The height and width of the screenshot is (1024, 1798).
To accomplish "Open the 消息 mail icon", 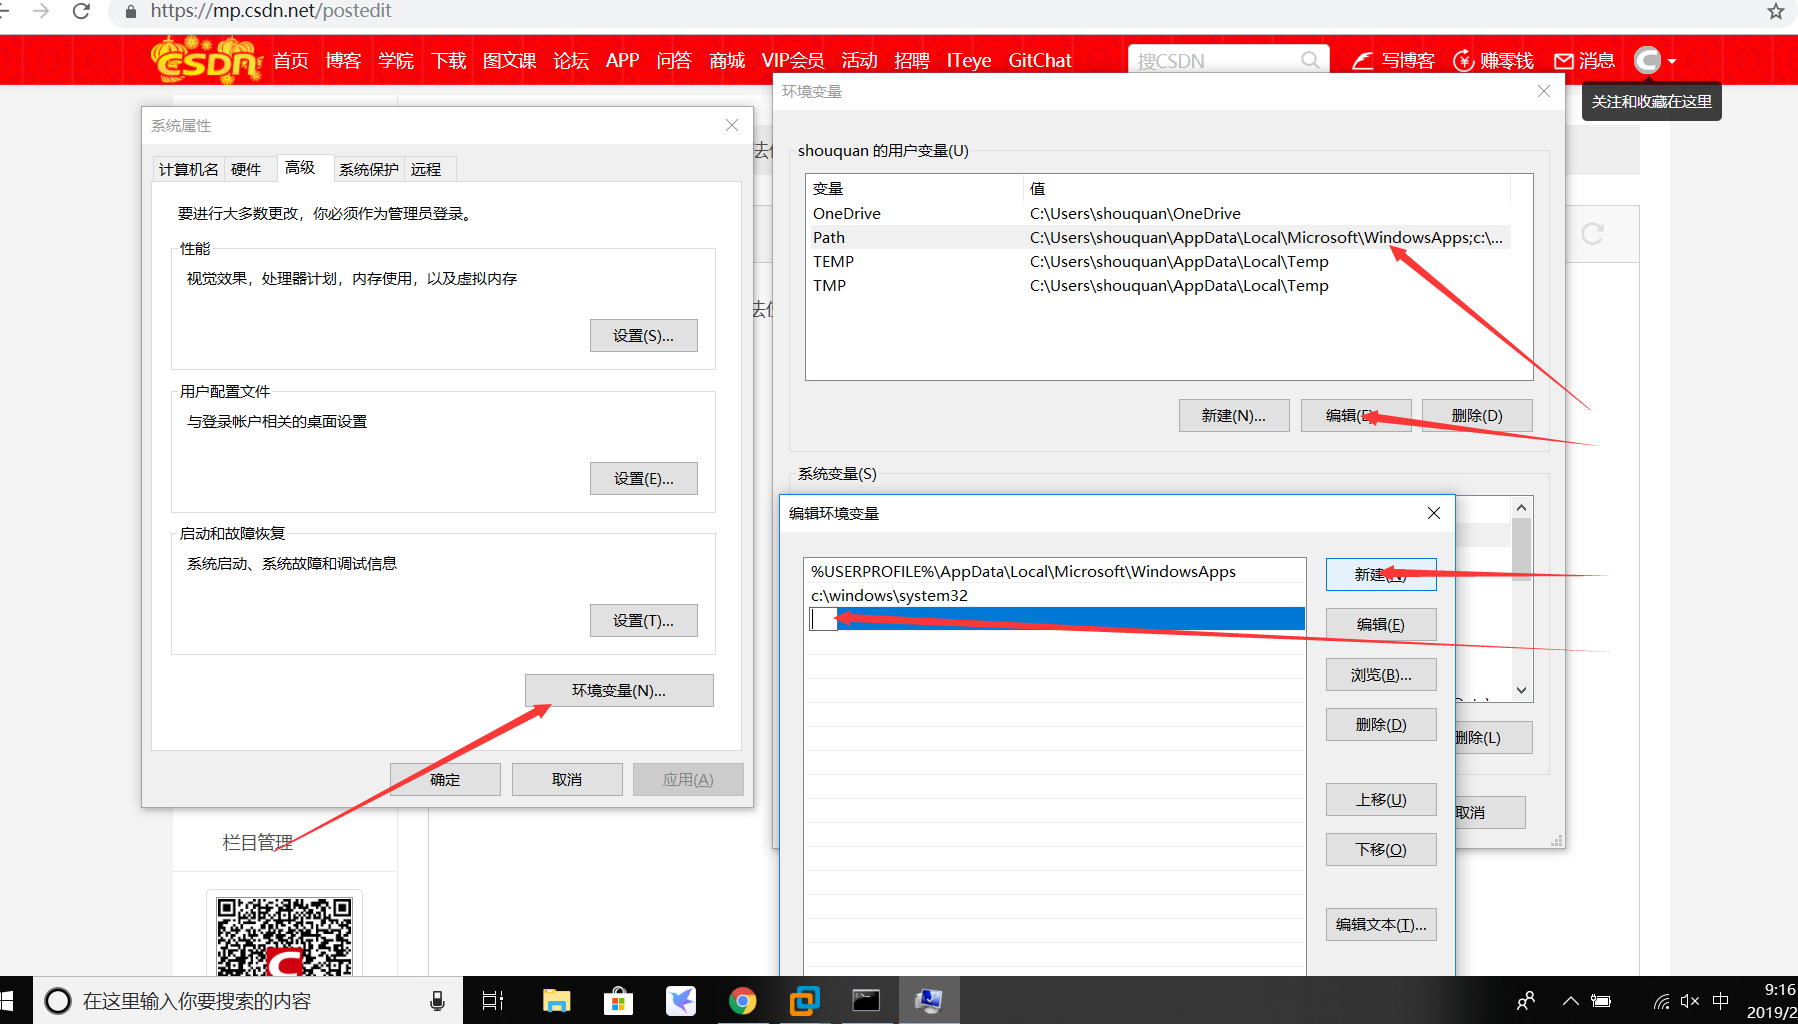I will pyautogui.click(x=1563, y=60).
